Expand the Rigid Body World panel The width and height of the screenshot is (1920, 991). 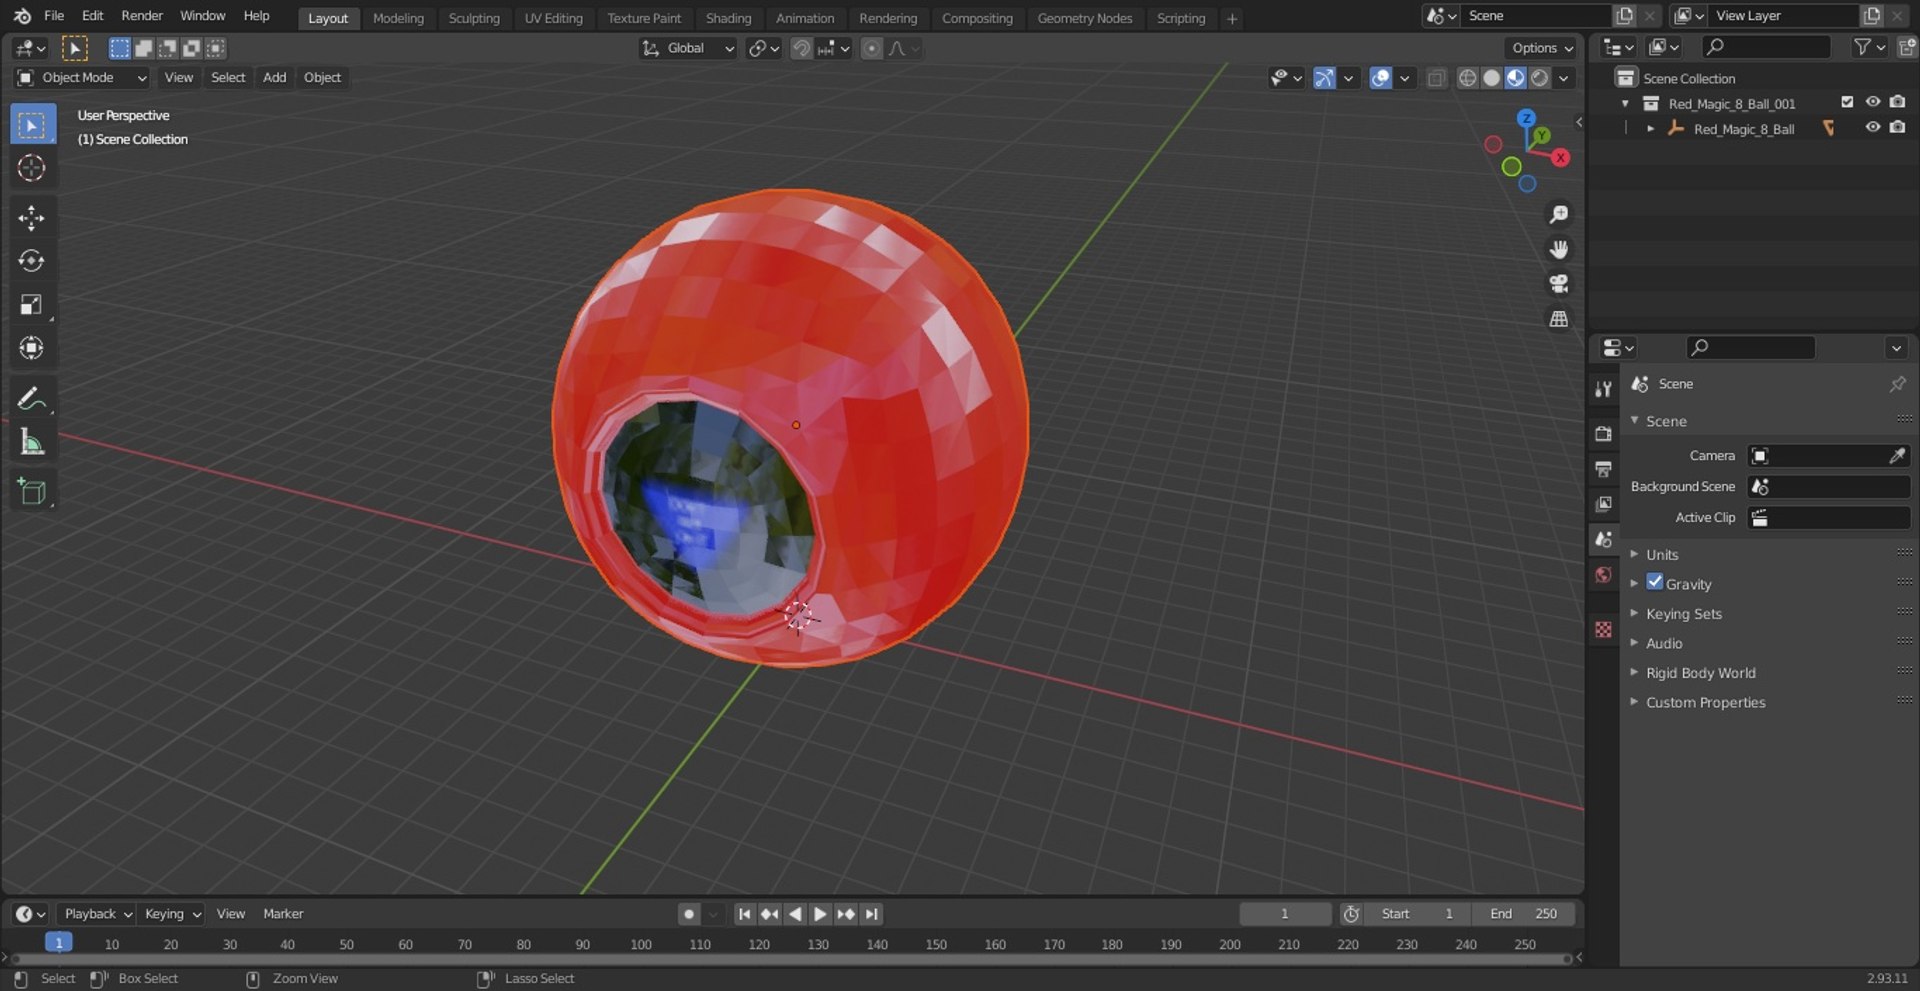click(1700, 673)
